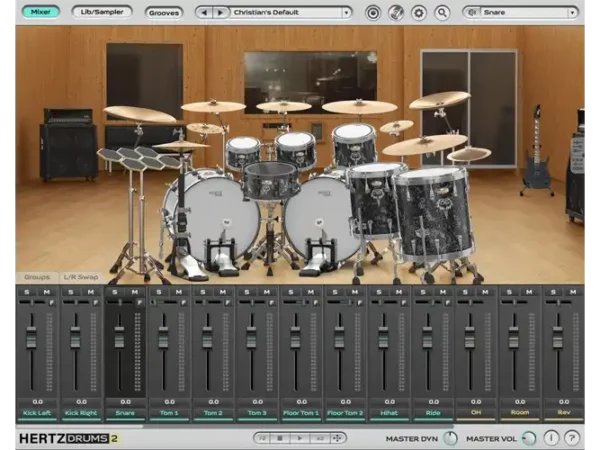Screen dimensions: 600x450
Task: Mute the Rev channel
Action: [573, 292]
